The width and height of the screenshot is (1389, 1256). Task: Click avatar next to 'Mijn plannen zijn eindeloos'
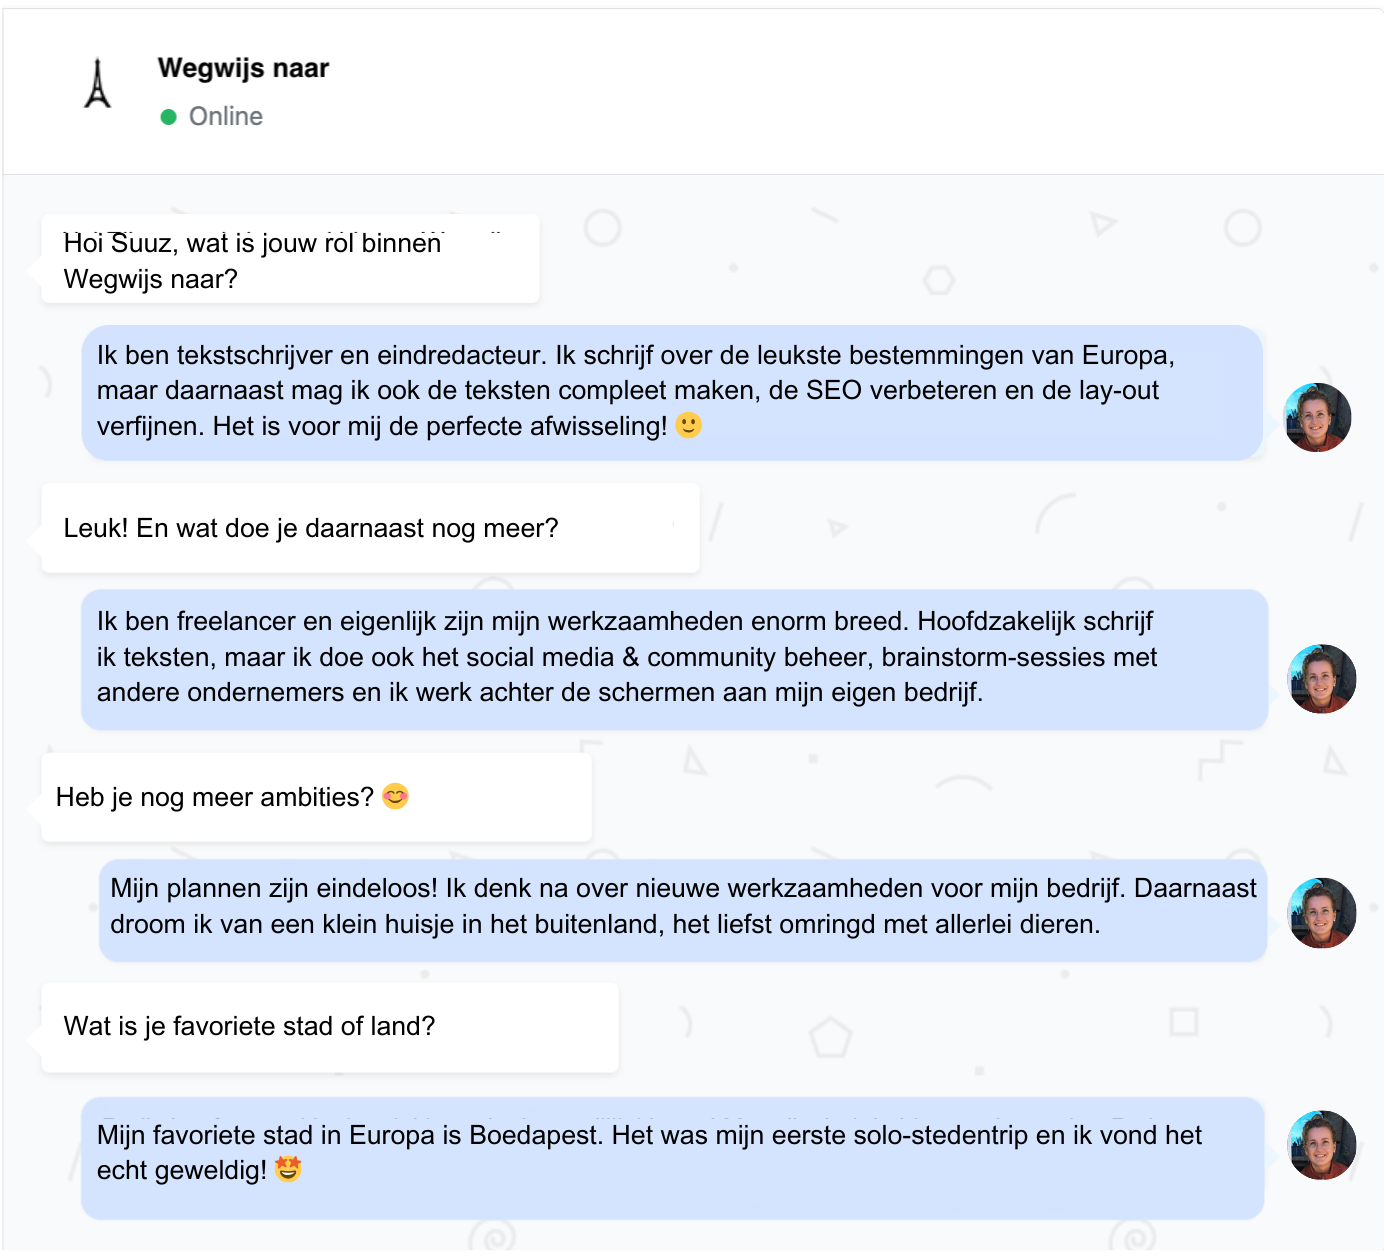[1321, 912]
